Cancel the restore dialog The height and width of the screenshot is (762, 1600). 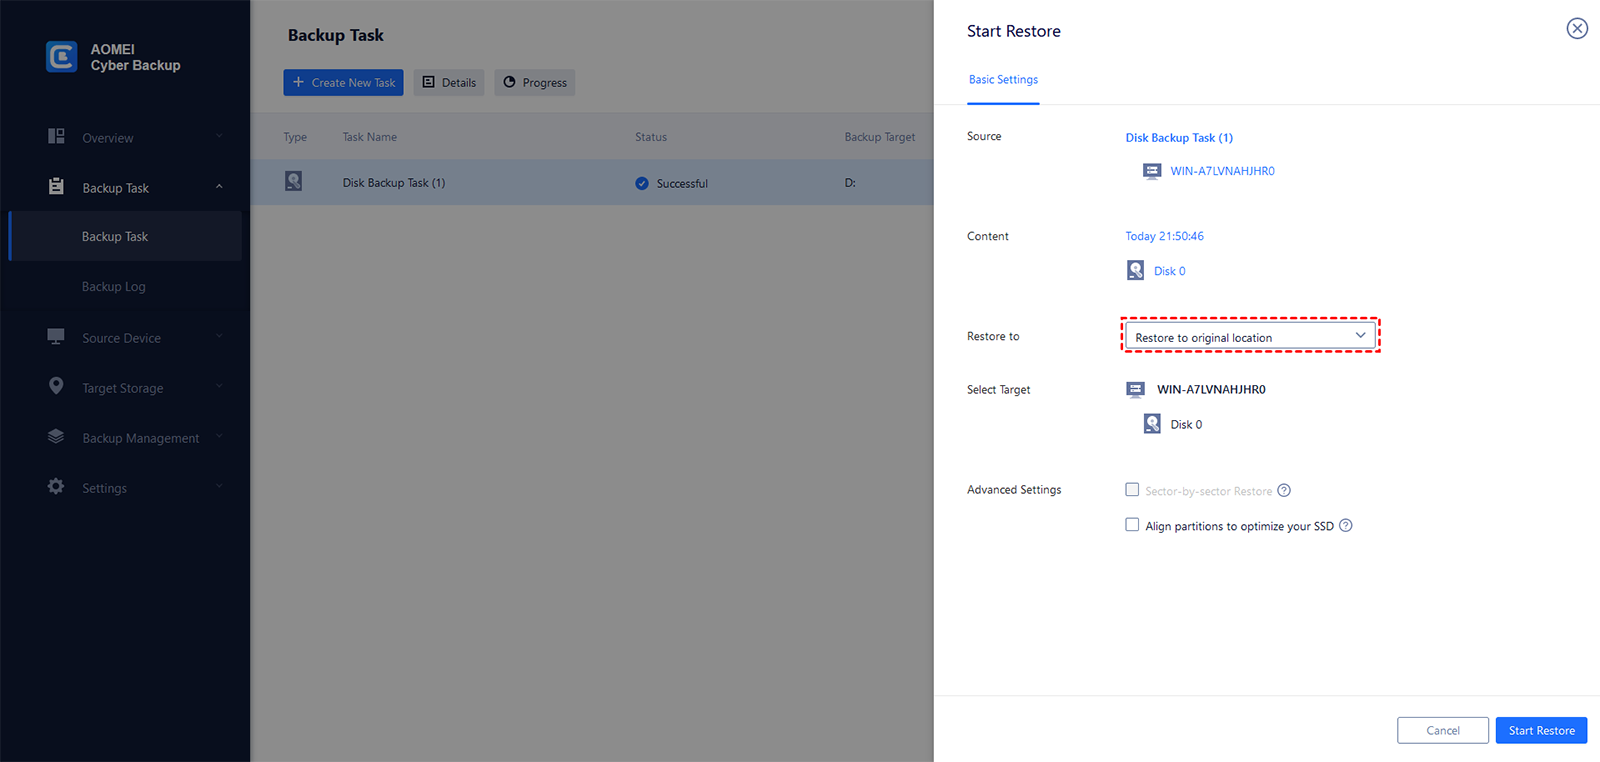tap(1442, 730)
